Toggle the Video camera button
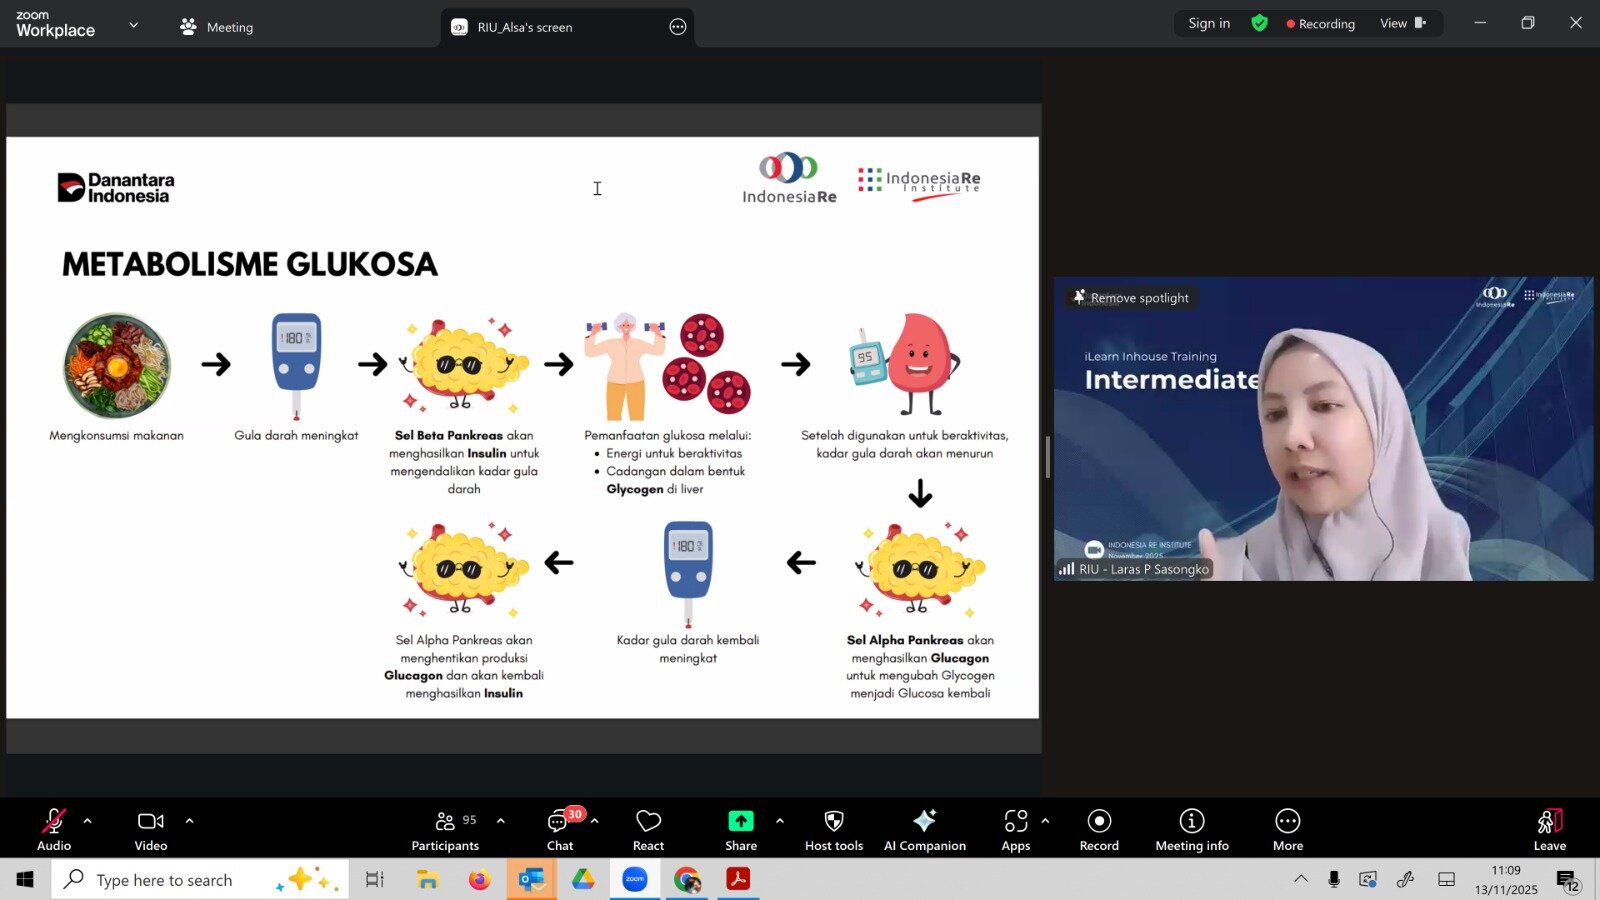 click(151, 829)
